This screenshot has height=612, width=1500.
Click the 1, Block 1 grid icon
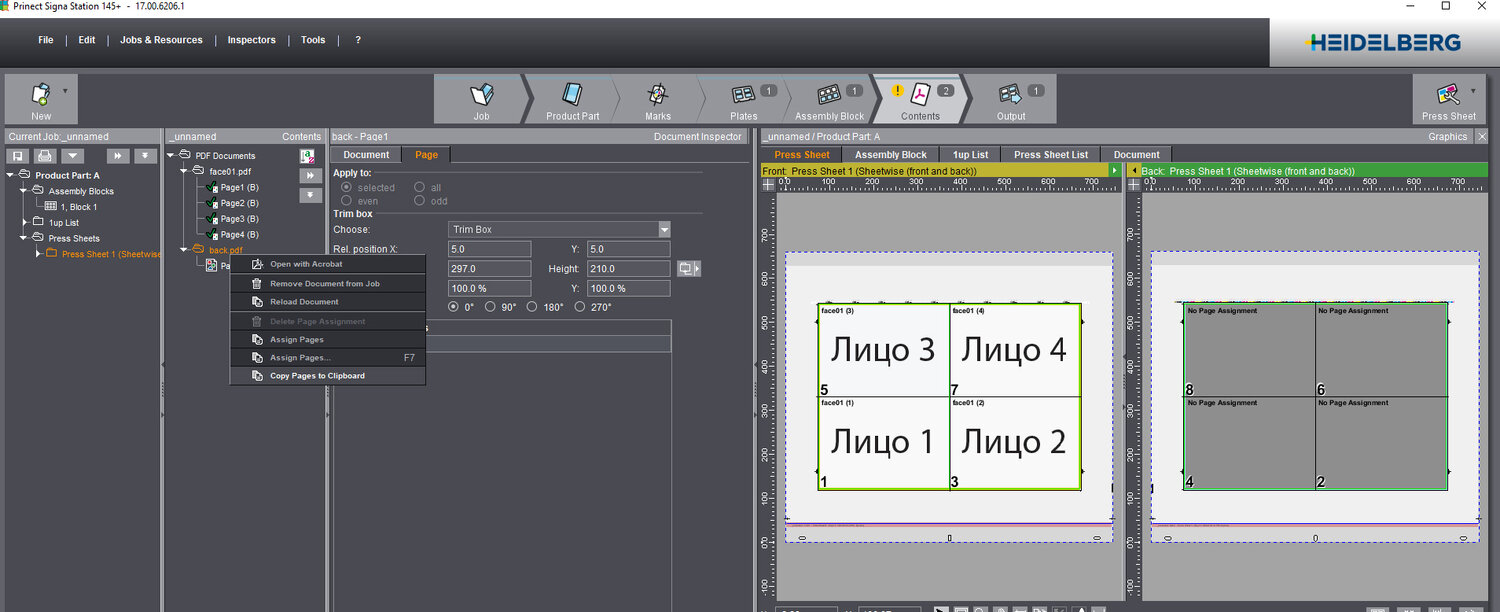click(51, 207)
